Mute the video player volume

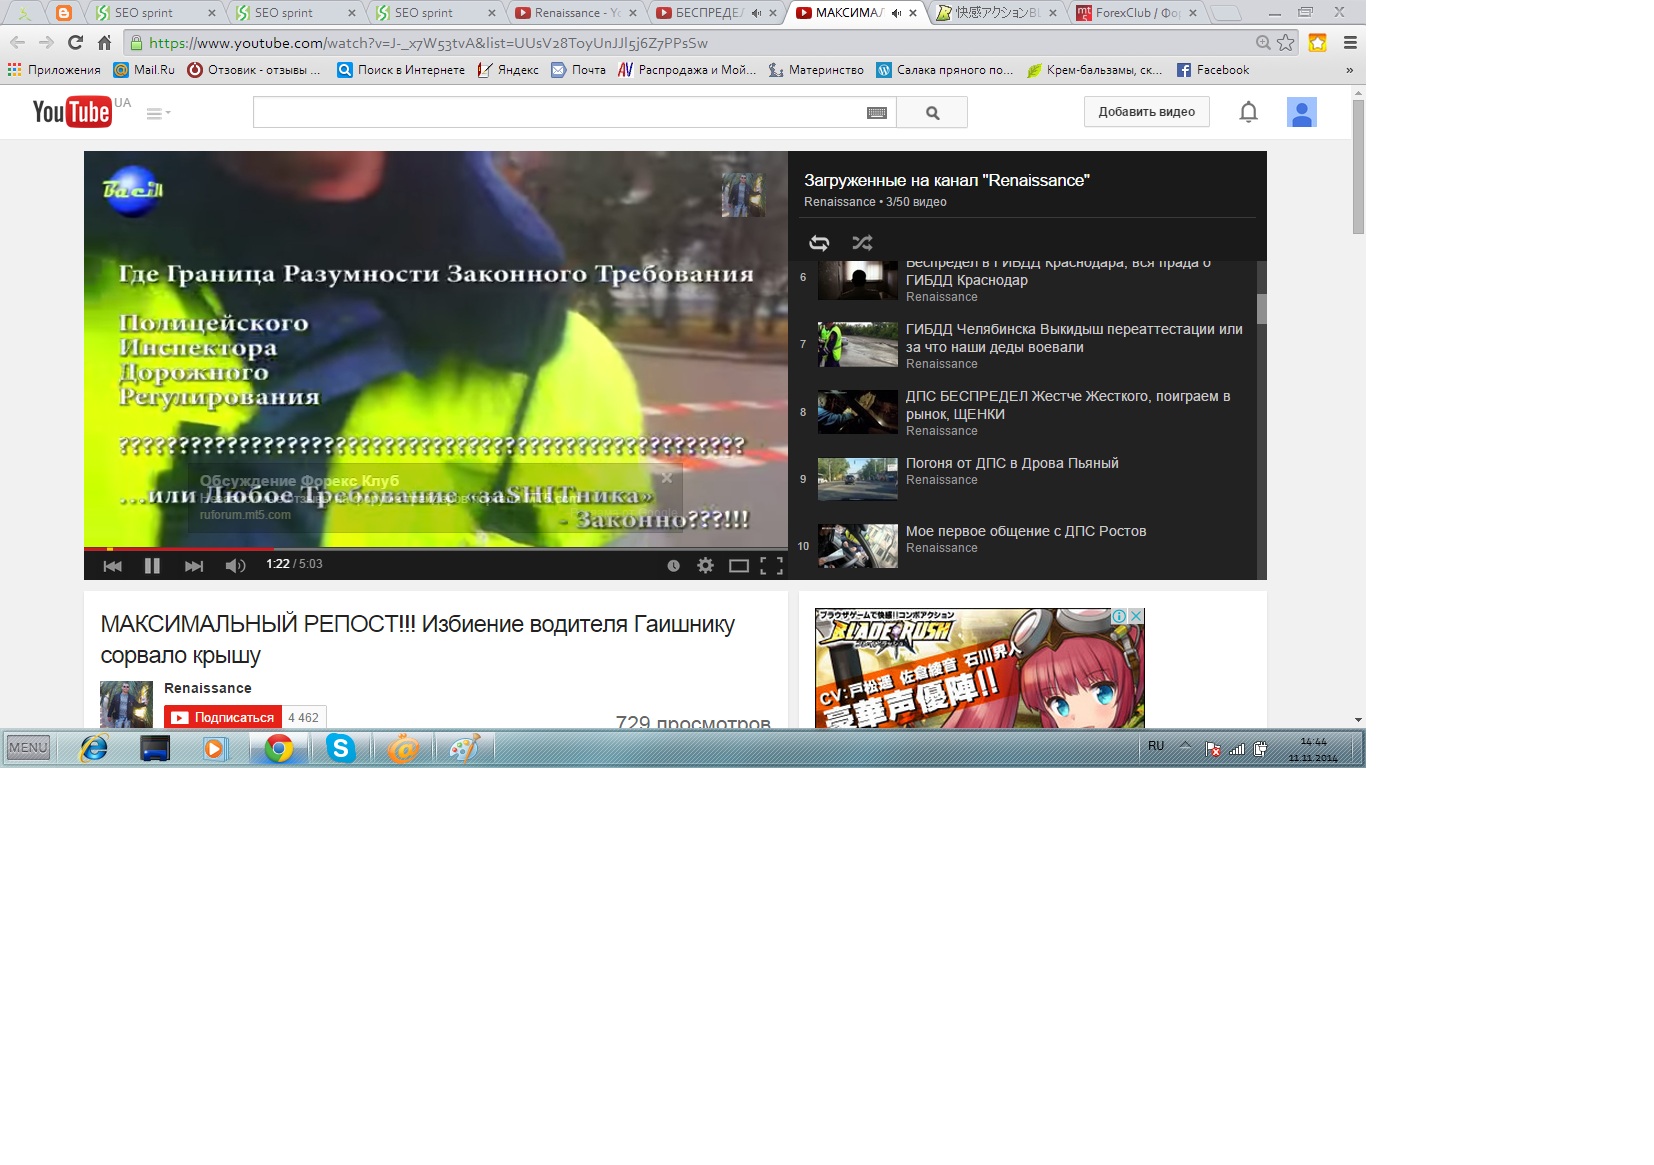click(x=235, y=566)
